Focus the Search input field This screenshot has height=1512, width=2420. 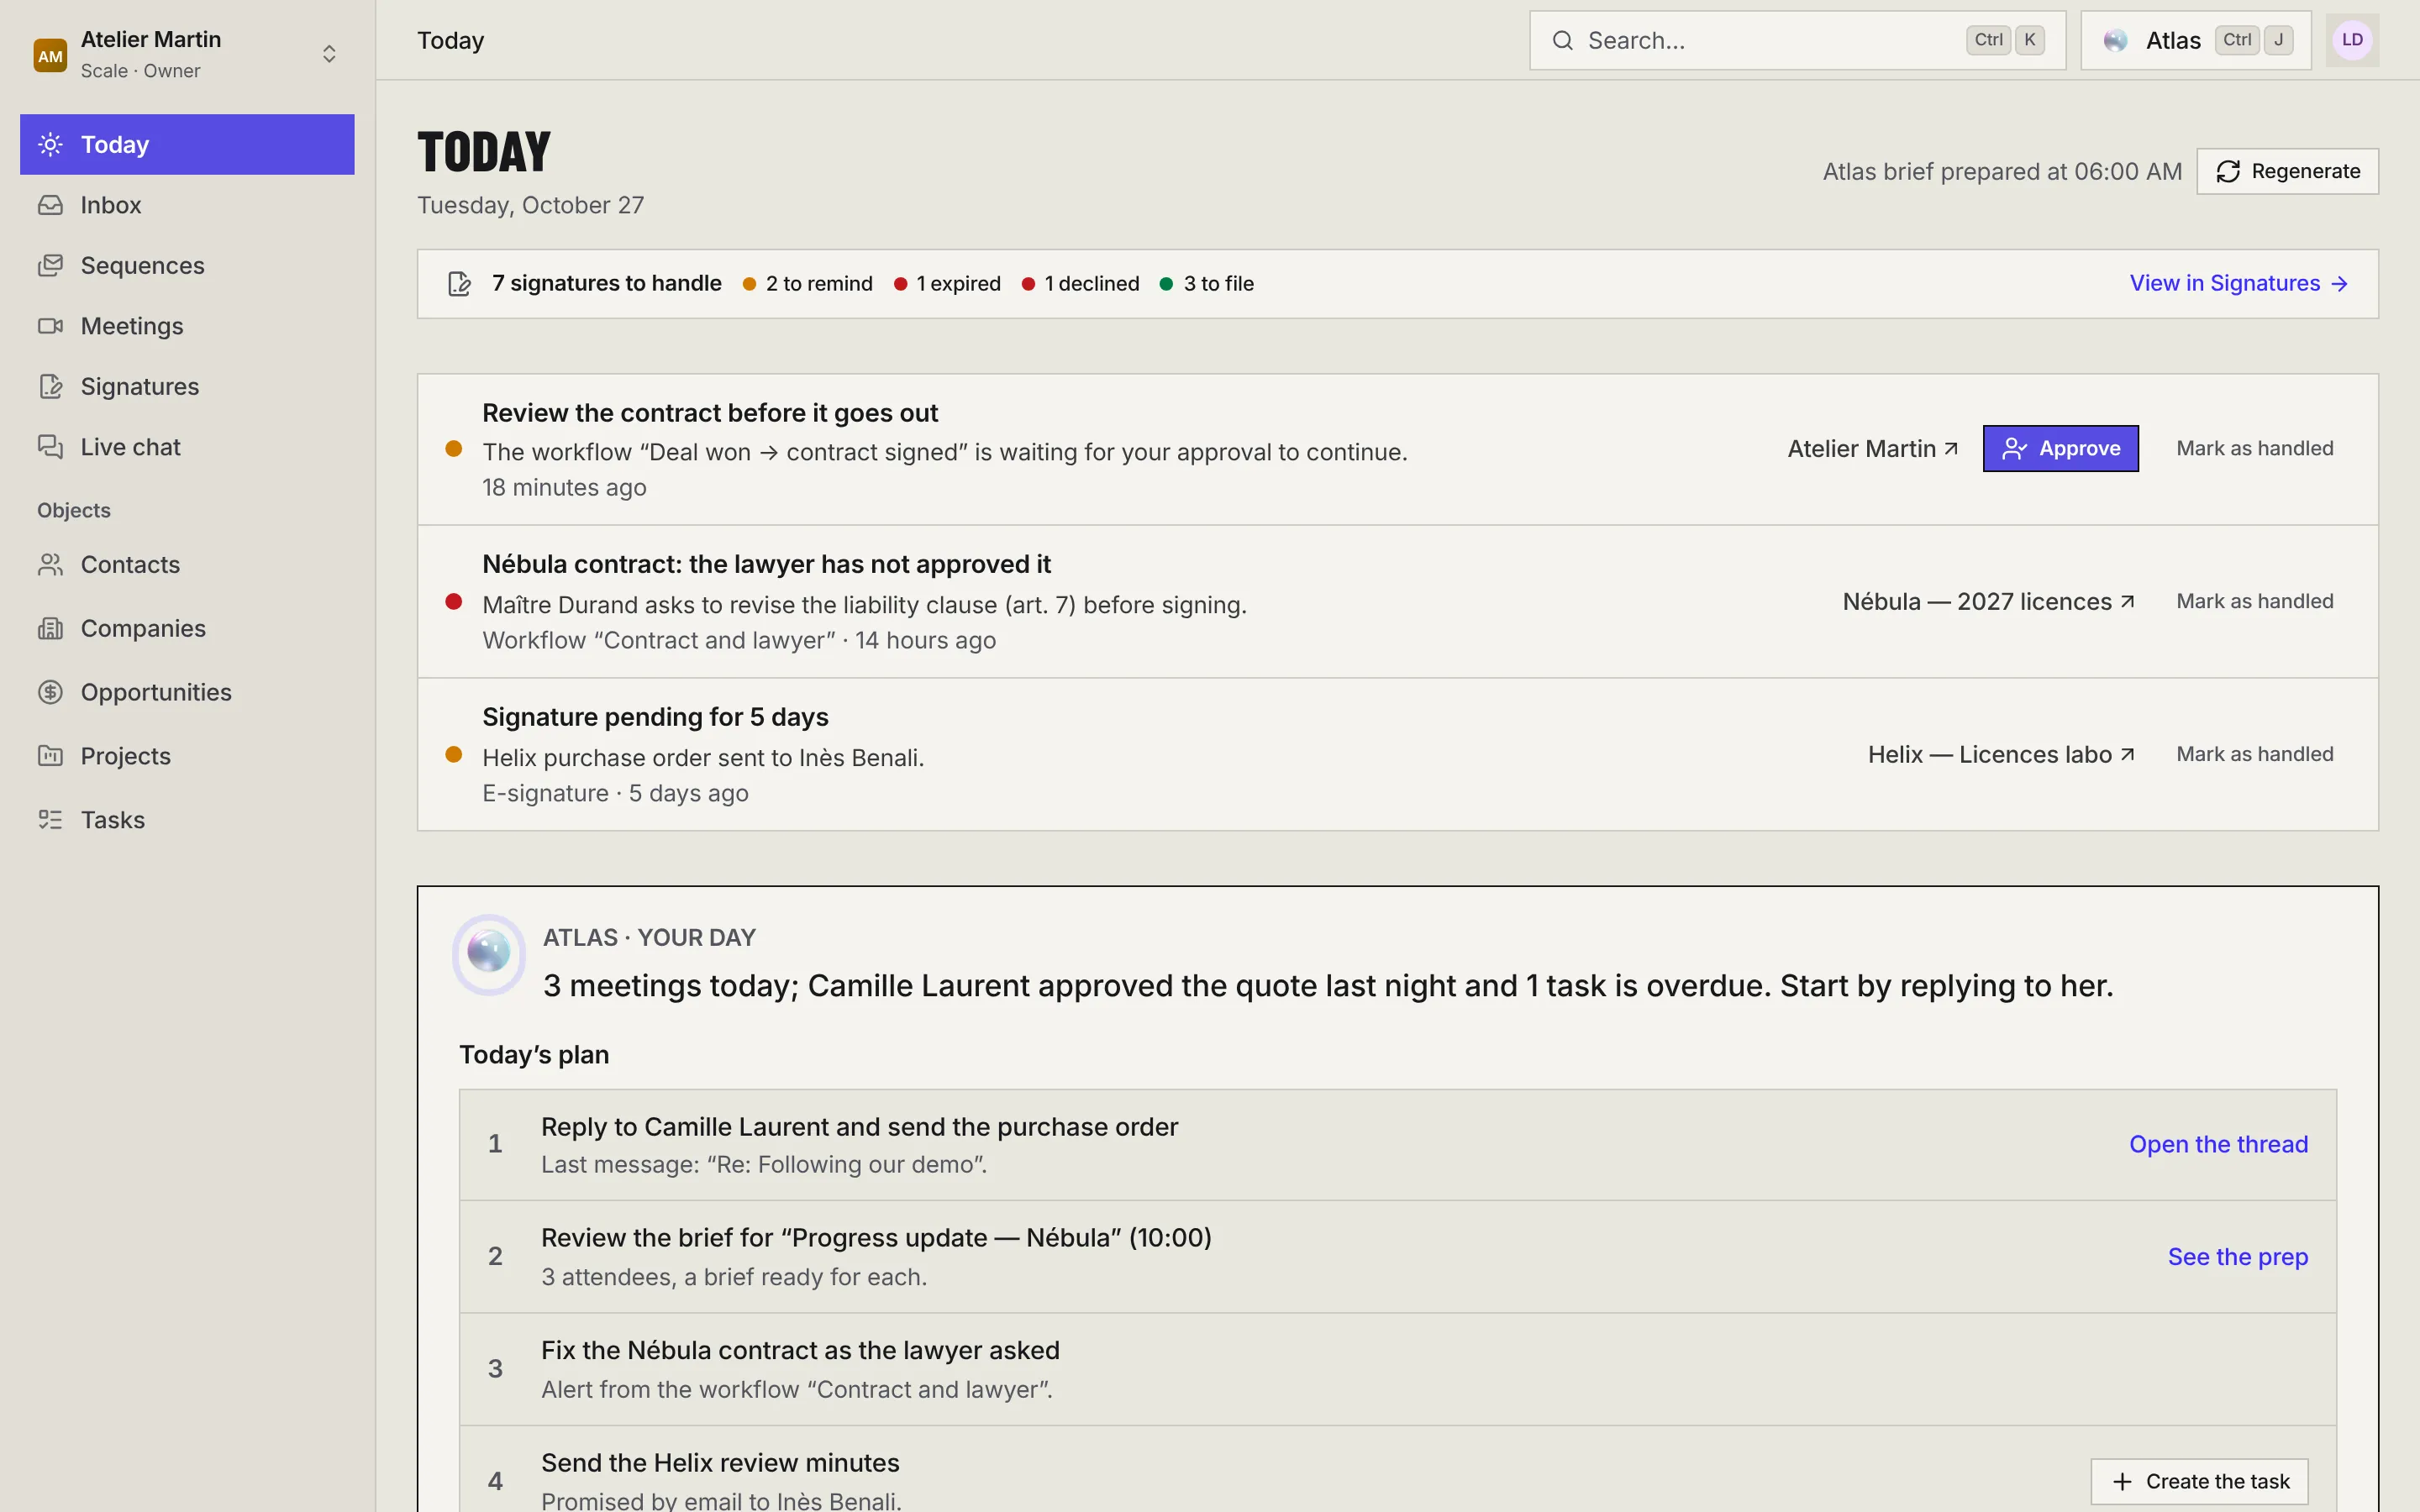pos(1797,40)
